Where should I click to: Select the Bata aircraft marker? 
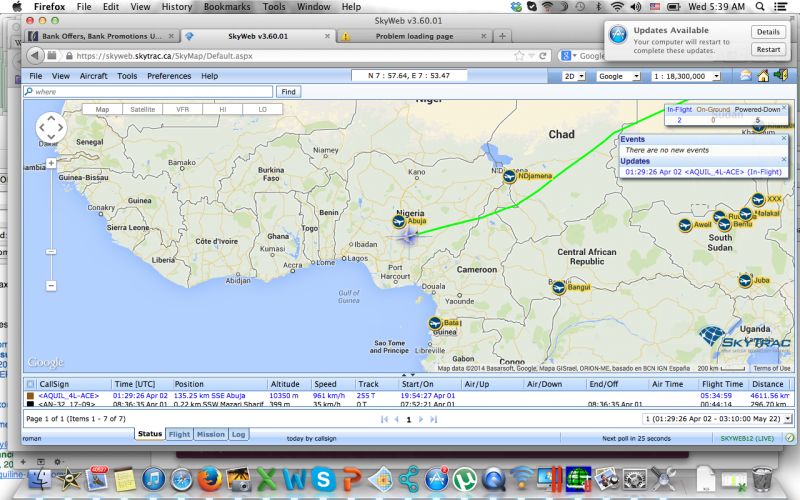click(435, 323)
